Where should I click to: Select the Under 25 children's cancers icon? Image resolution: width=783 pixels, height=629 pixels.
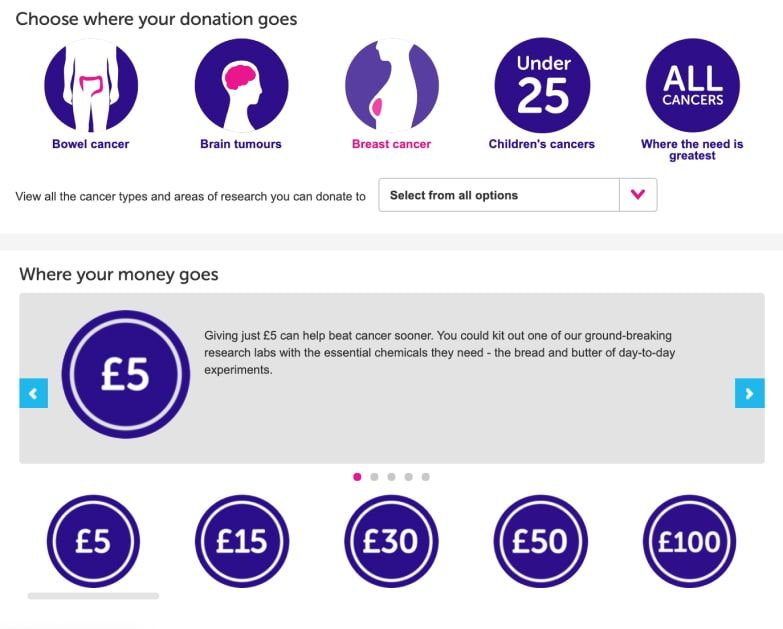click(542, 85)
